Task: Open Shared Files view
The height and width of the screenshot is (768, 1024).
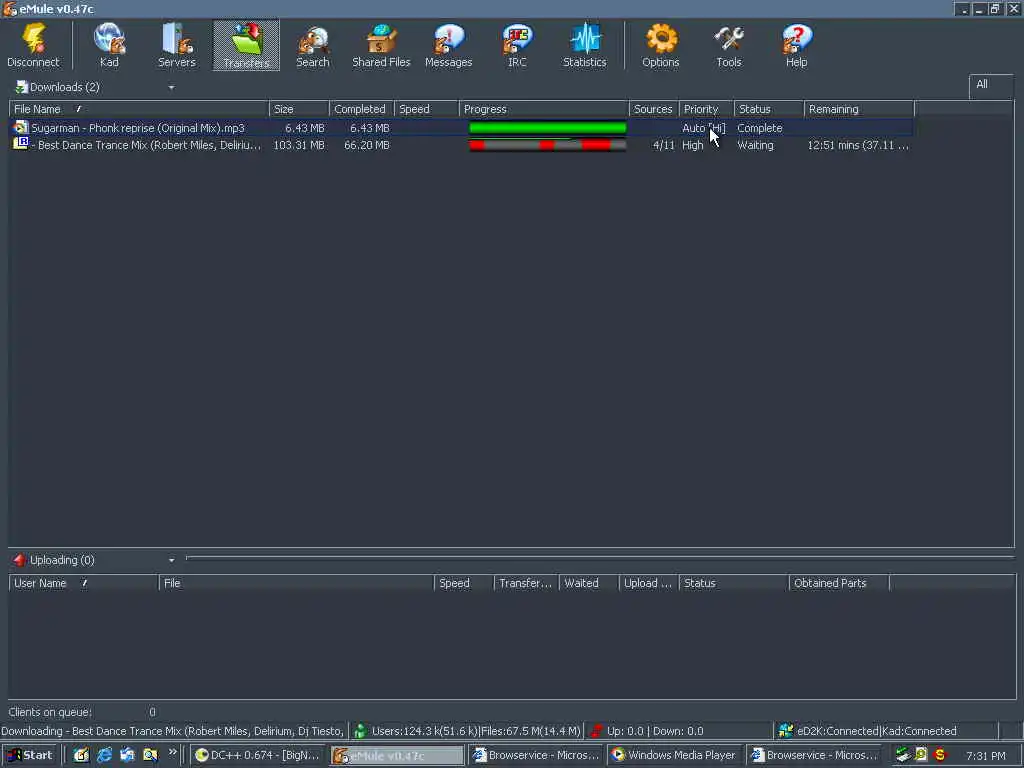Action: coord(381,45)
